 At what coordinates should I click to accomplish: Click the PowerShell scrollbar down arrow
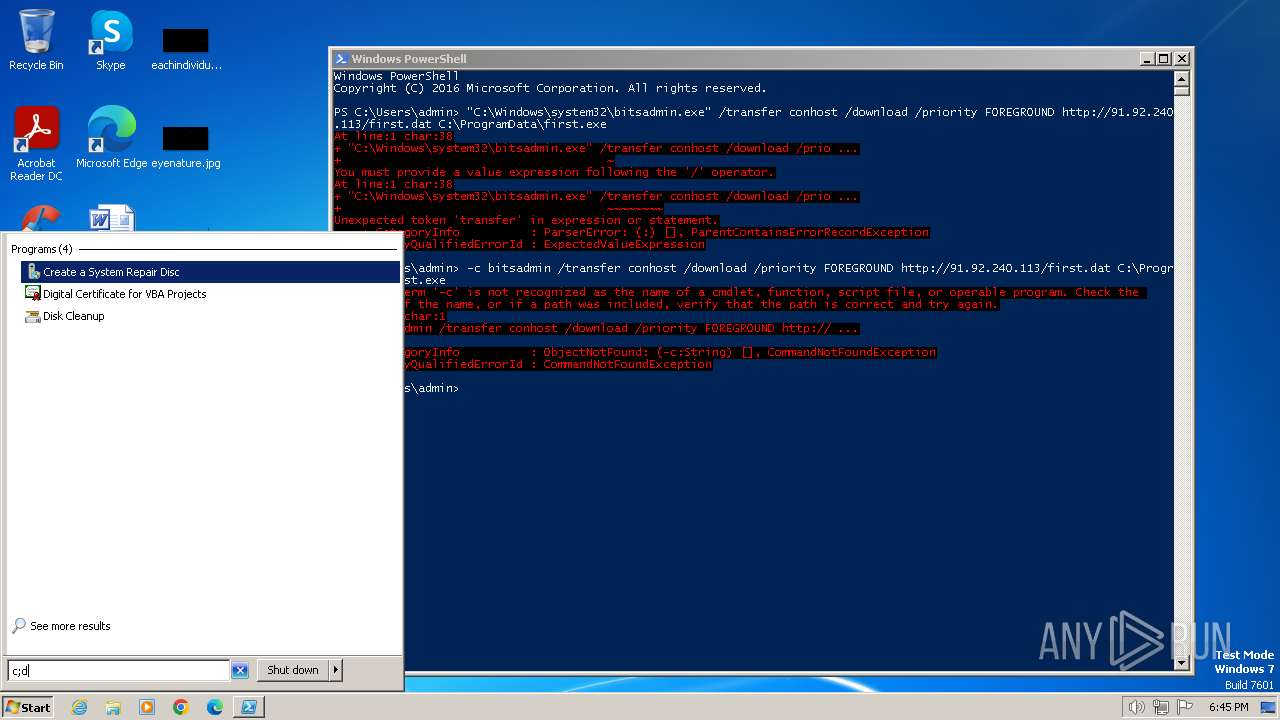tap(1181, 662)
